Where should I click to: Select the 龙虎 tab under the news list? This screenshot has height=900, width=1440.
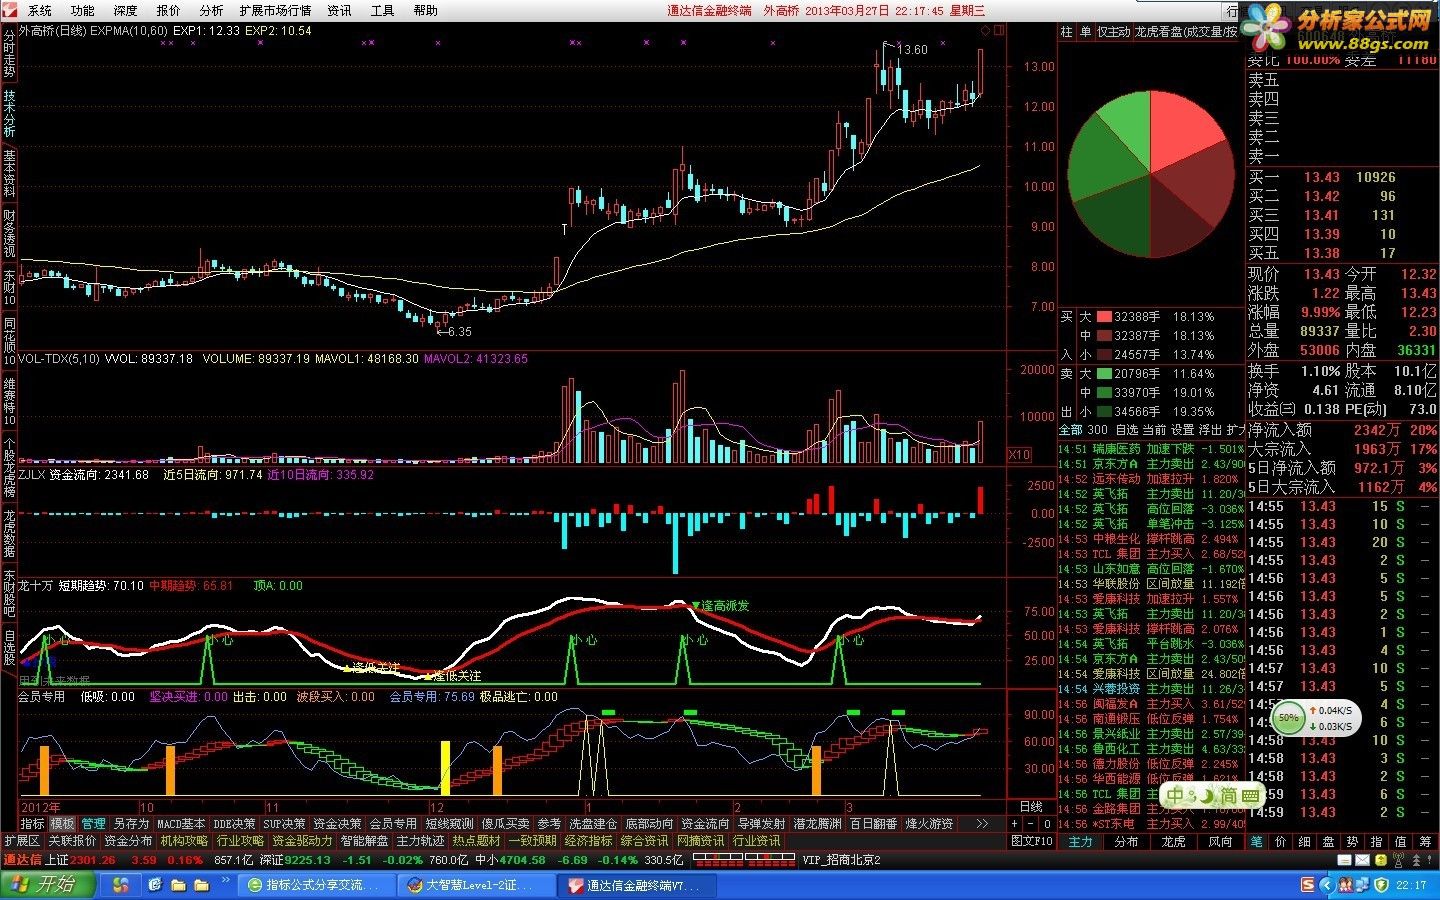1173,842
